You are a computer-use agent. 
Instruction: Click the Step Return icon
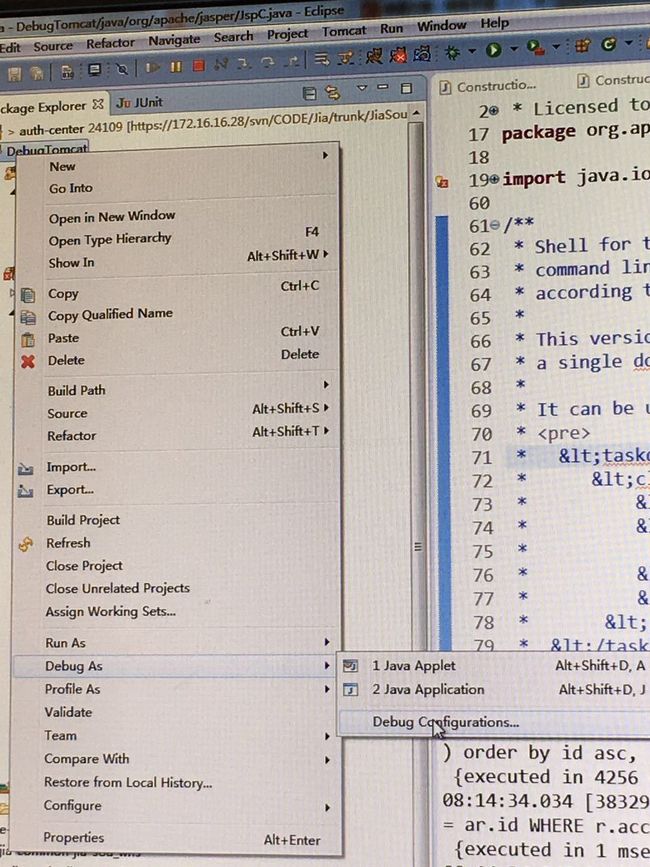pyautogui.click(x=293, y=61)
